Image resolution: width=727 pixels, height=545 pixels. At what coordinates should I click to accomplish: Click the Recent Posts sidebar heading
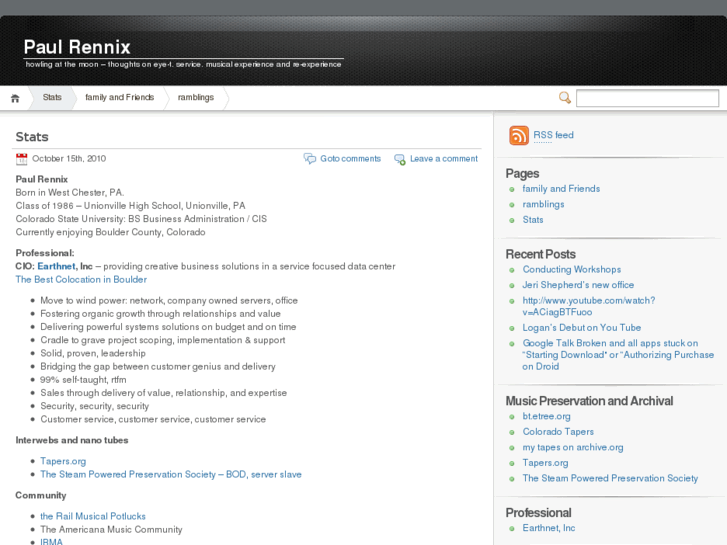click(540, 254)
